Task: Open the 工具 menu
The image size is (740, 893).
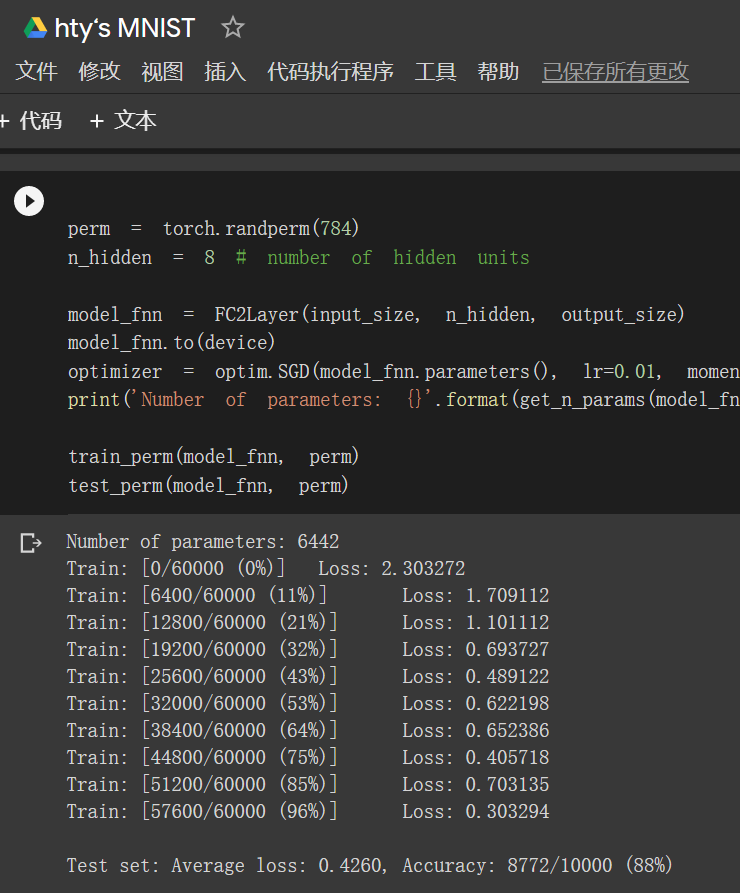Action: coord(436,72)
